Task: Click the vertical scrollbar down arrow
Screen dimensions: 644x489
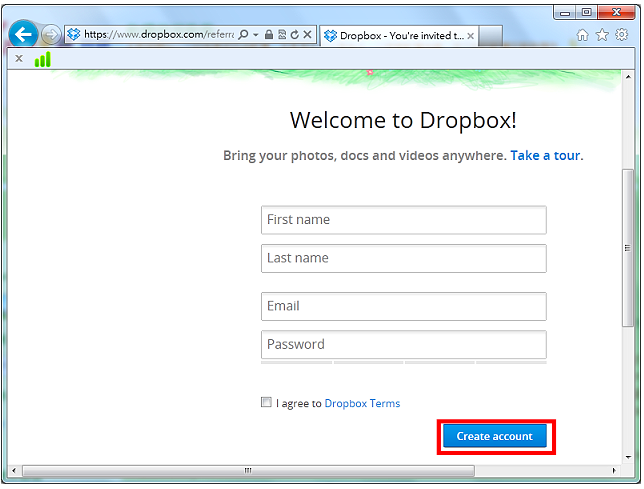Action: pyautogui.click(x=628, y=457)
